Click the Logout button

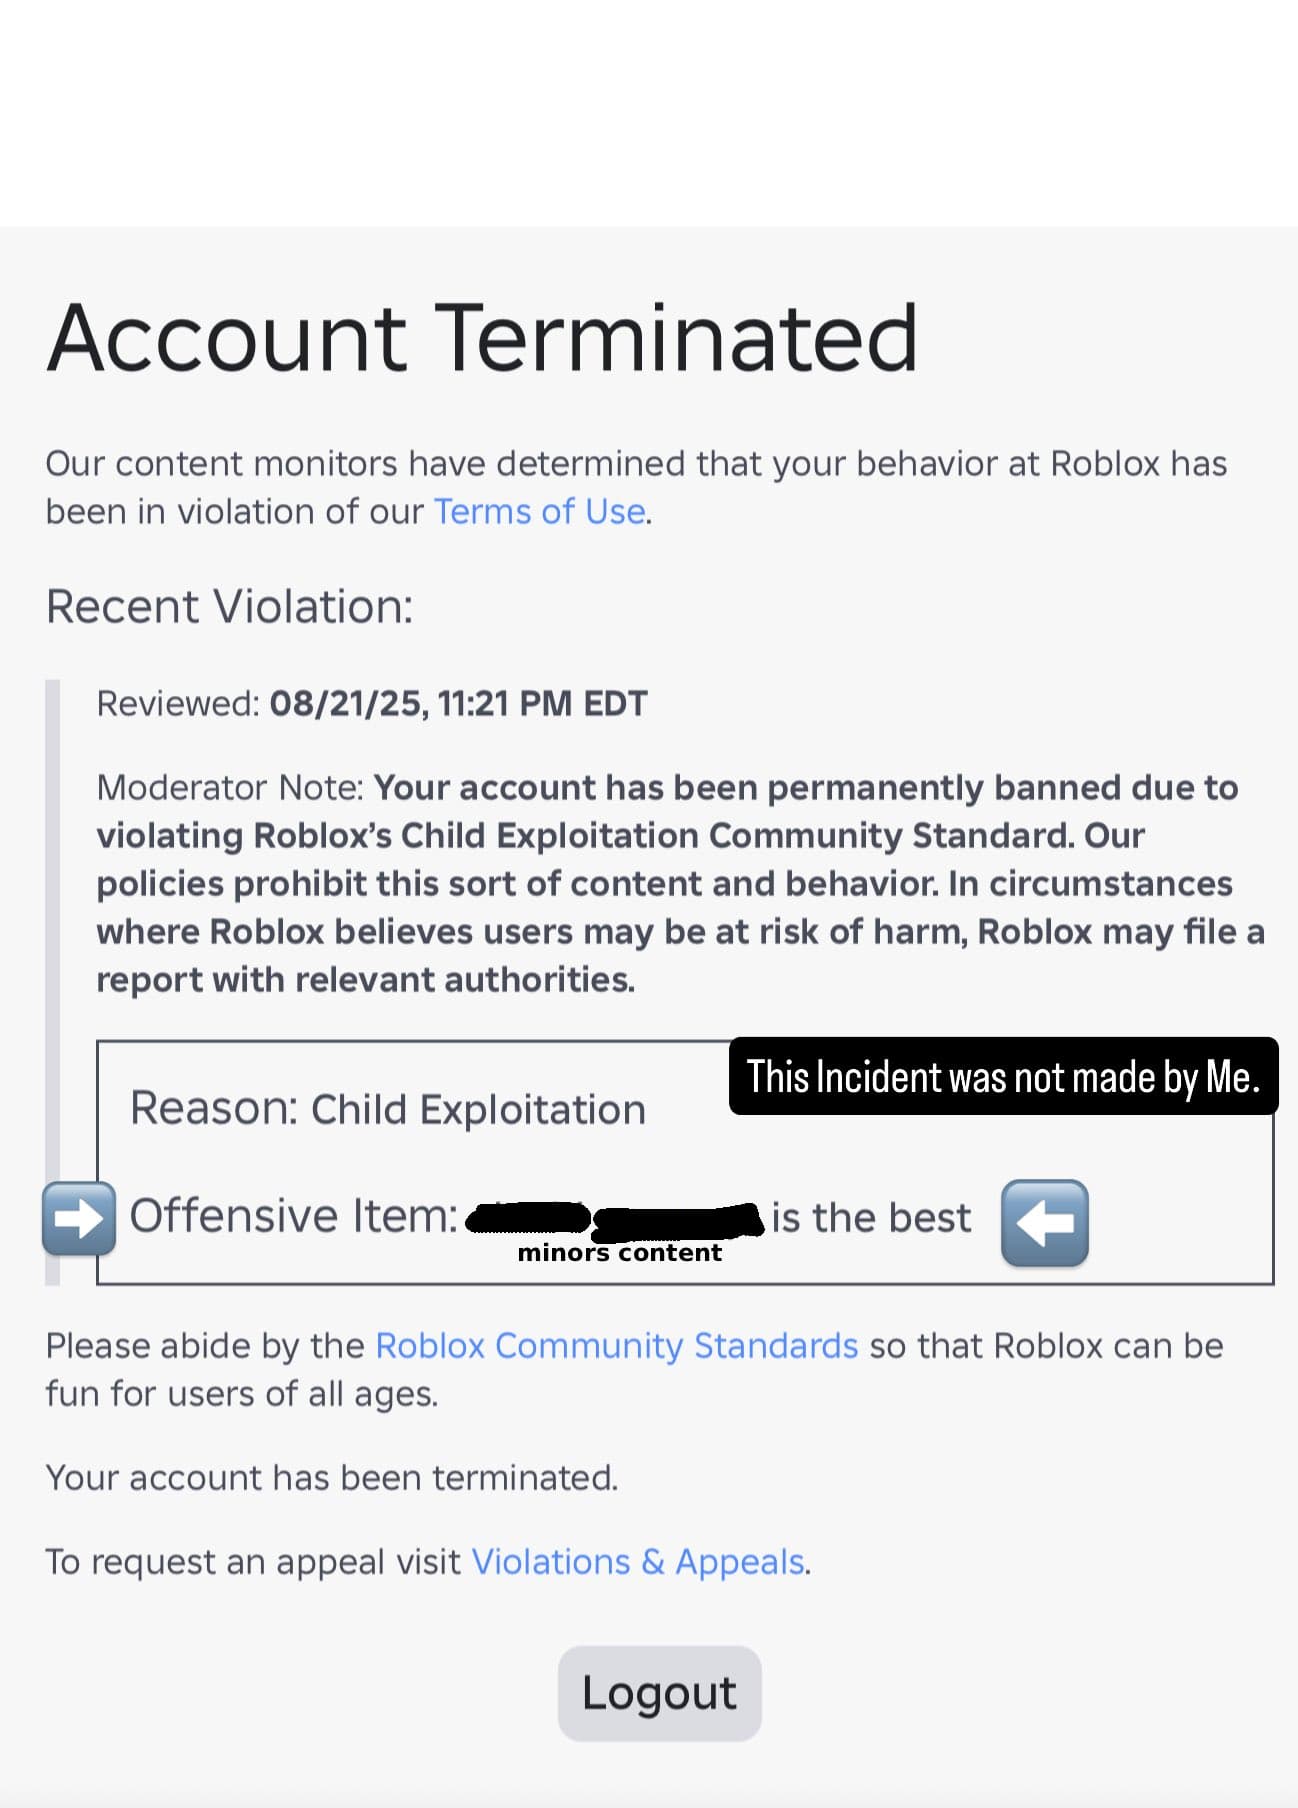(x=658, y=1692)
